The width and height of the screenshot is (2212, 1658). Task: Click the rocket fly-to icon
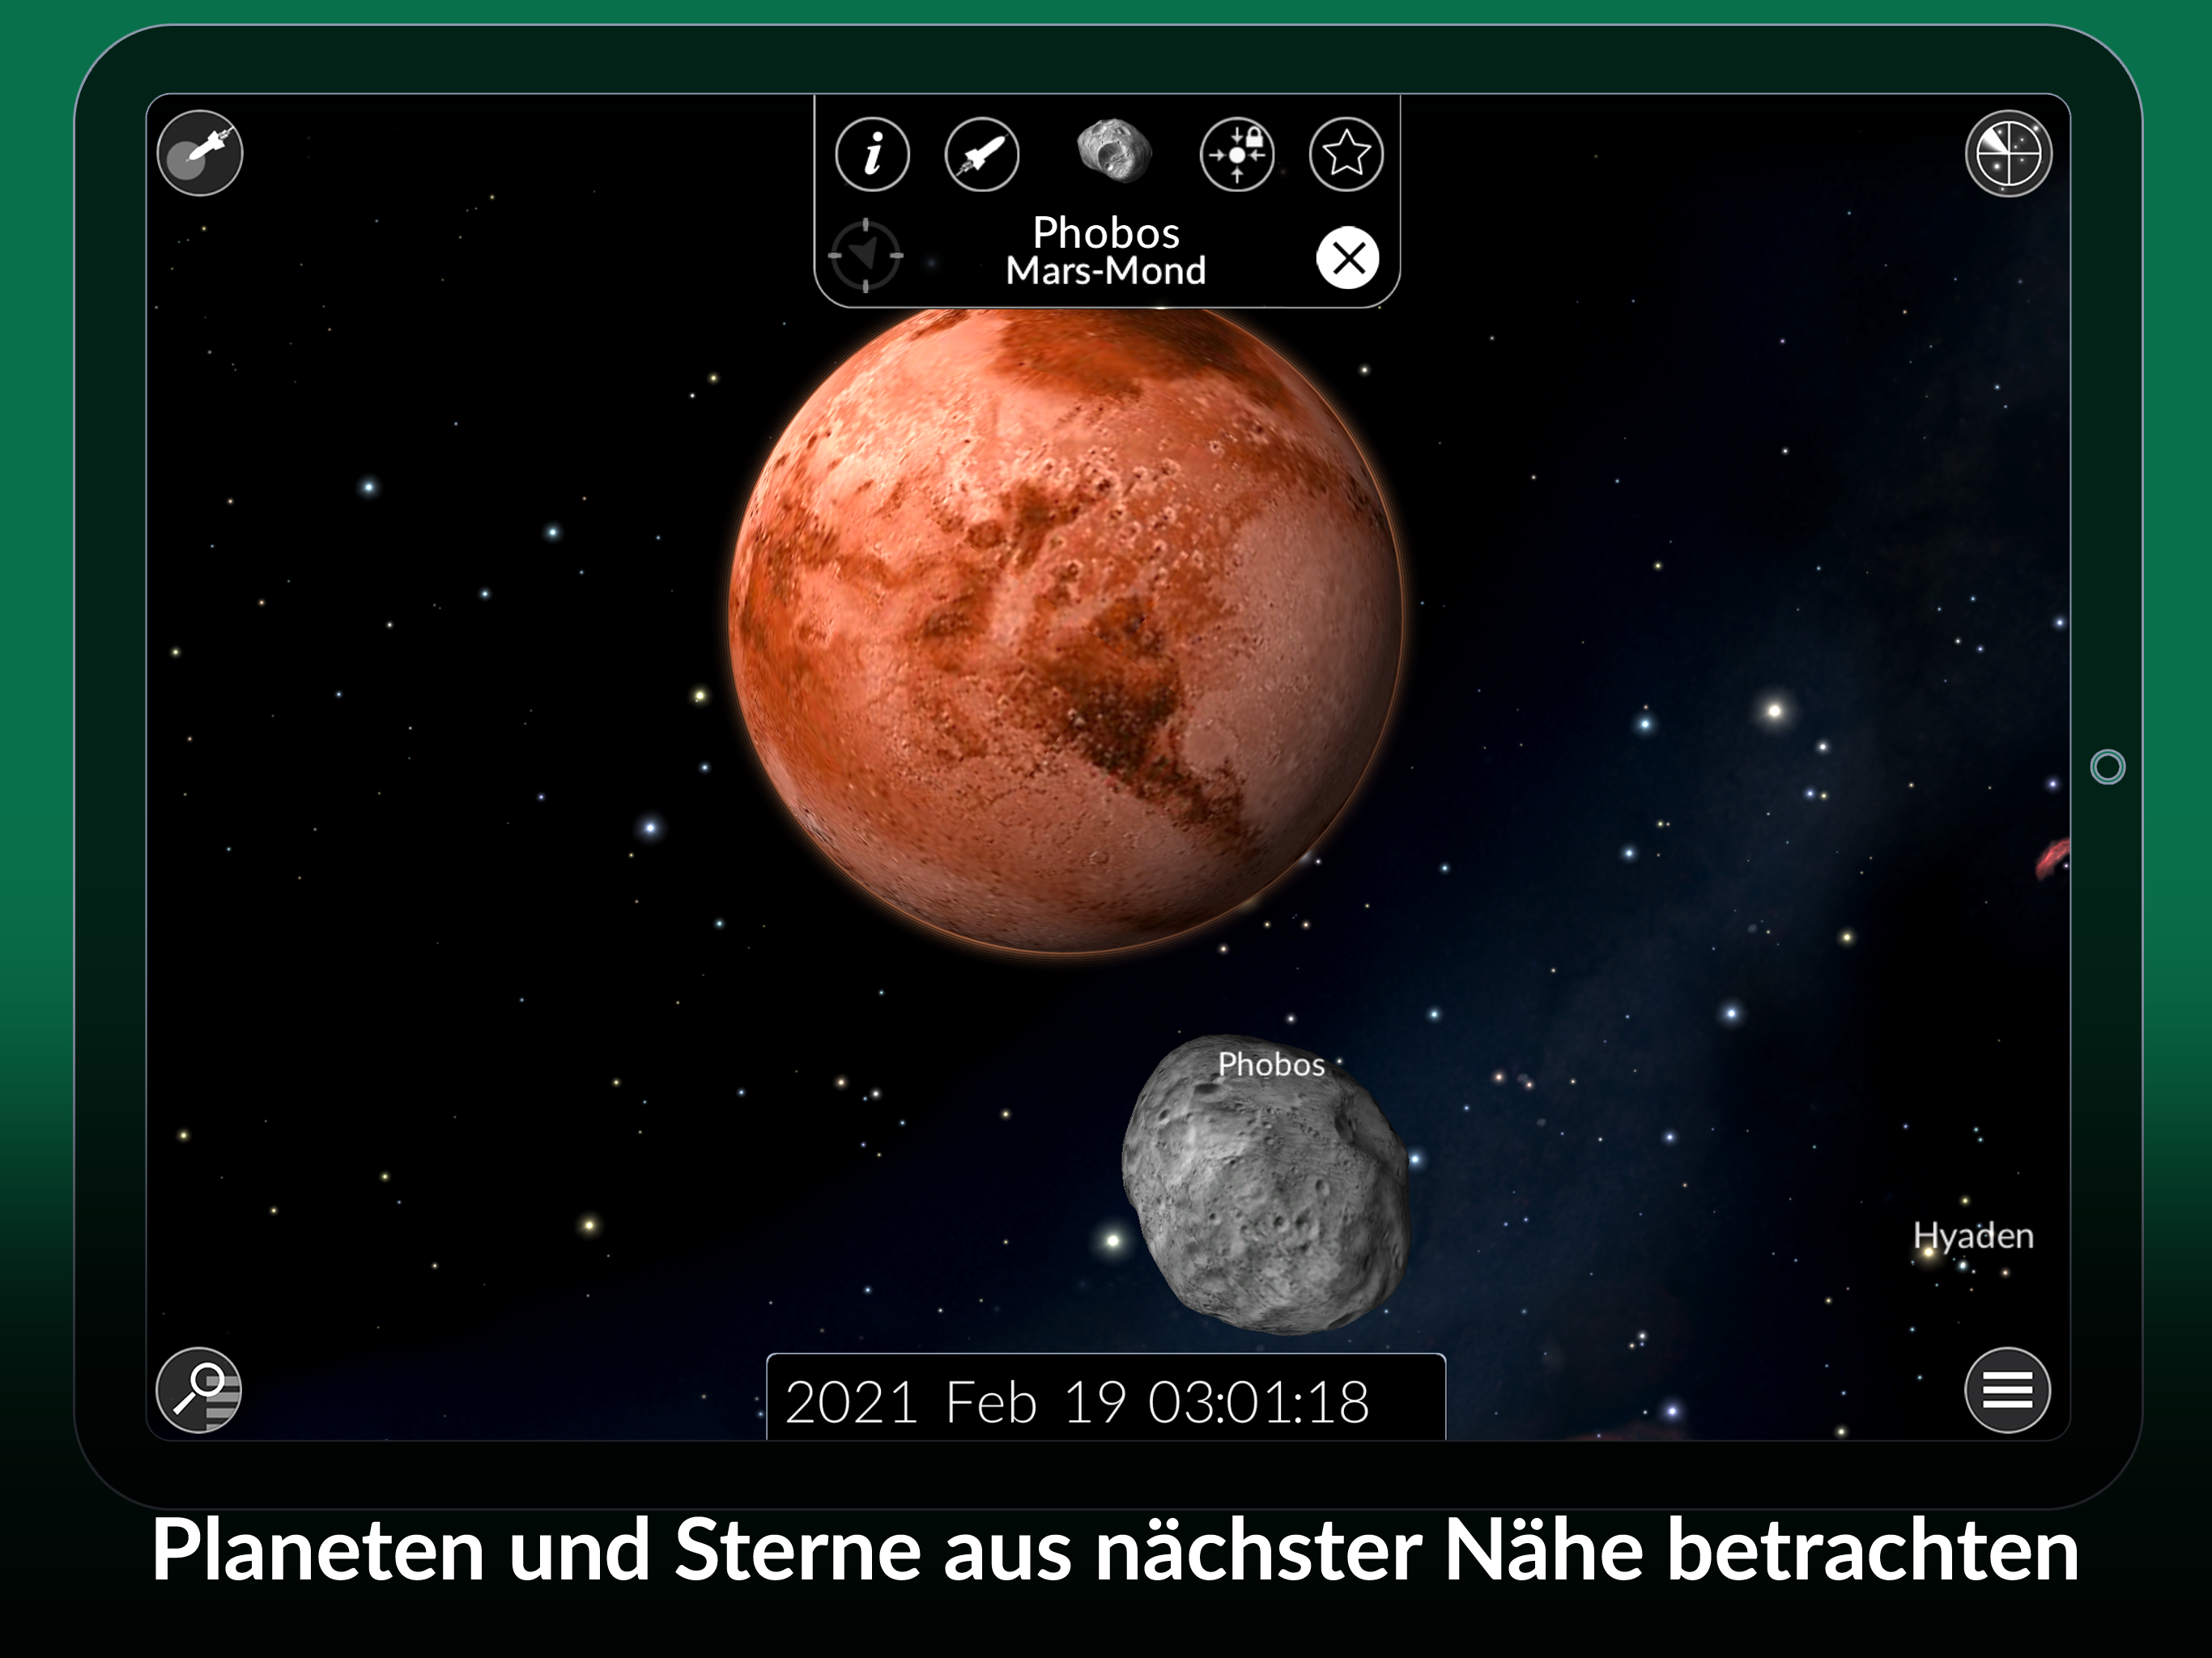coord(982,154)
